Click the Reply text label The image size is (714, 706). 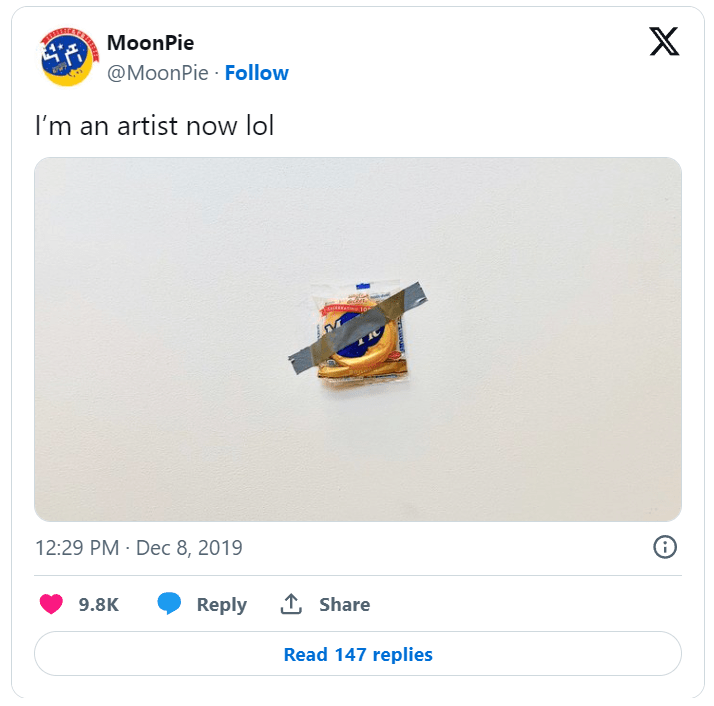pos(222,604)
